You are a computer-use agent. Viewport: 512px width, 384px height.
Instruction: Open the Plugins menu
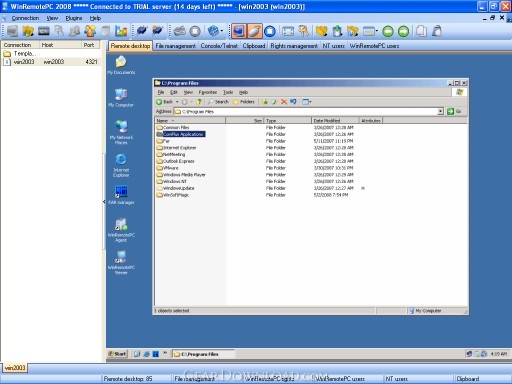74,18
